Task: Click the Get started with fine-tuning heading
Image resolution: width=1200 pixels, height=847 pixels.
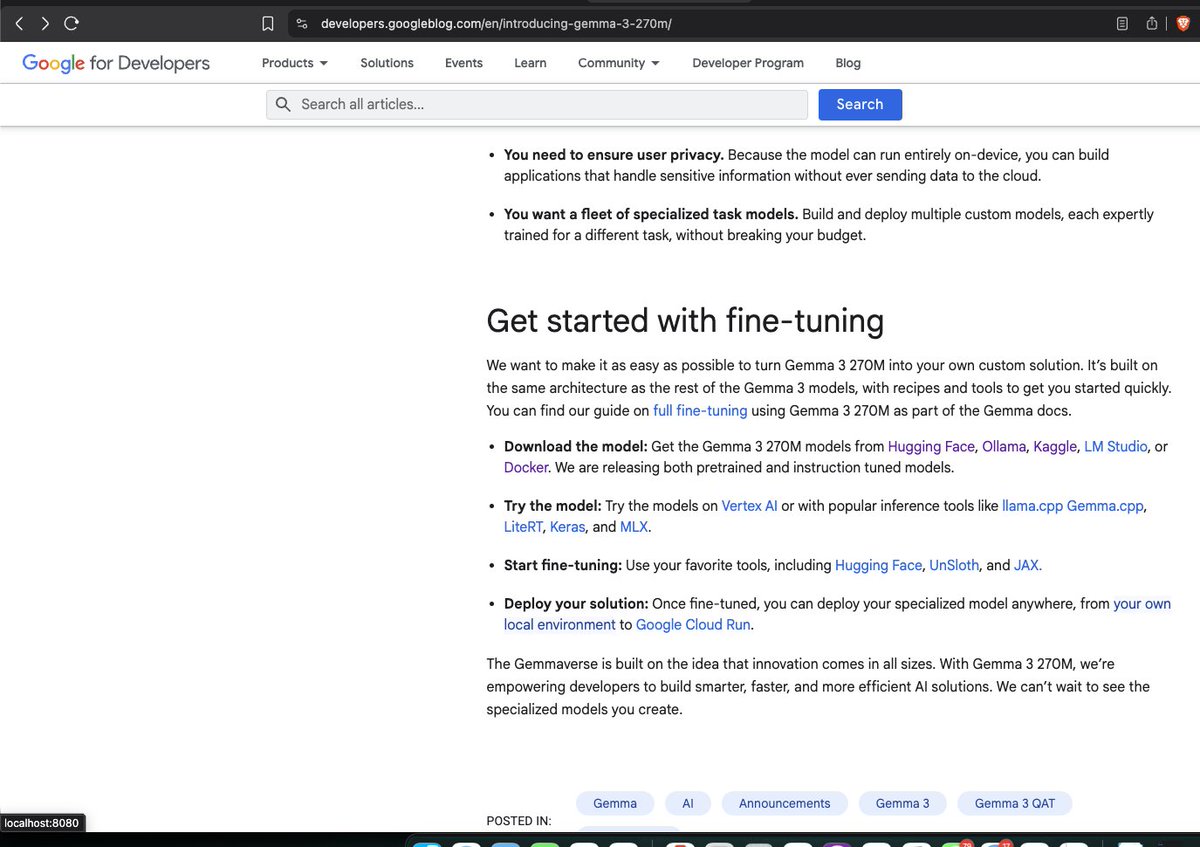Action: (x=685, y=321)
